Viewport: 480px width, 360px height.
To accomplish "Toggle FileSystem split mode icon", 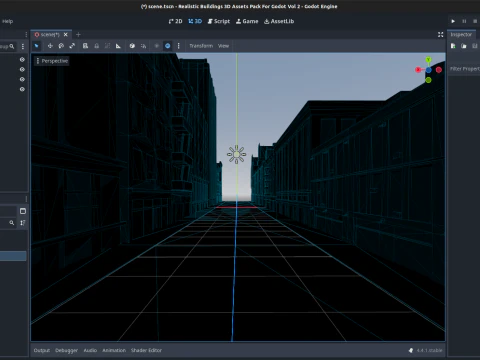I will pos(23,211).
